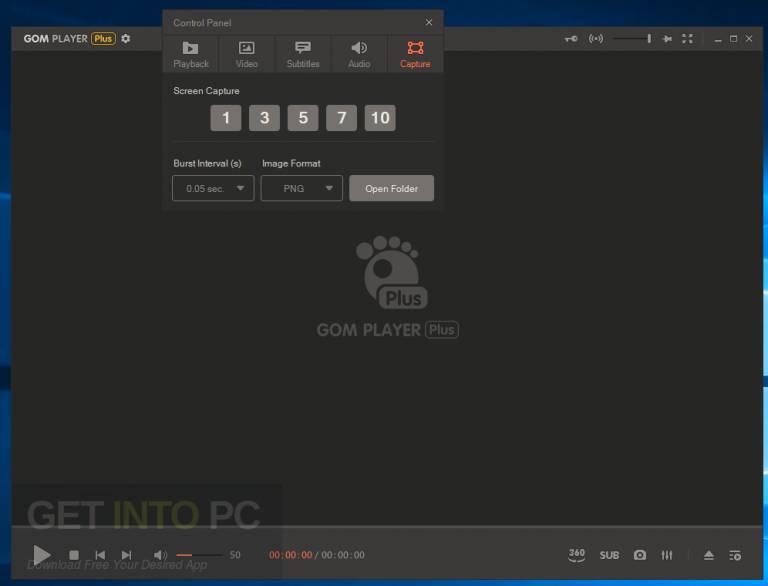This screenshot has width=768, height=586.
Task: Expand the Burst Interval dropdown
Action: coord(213,188)
